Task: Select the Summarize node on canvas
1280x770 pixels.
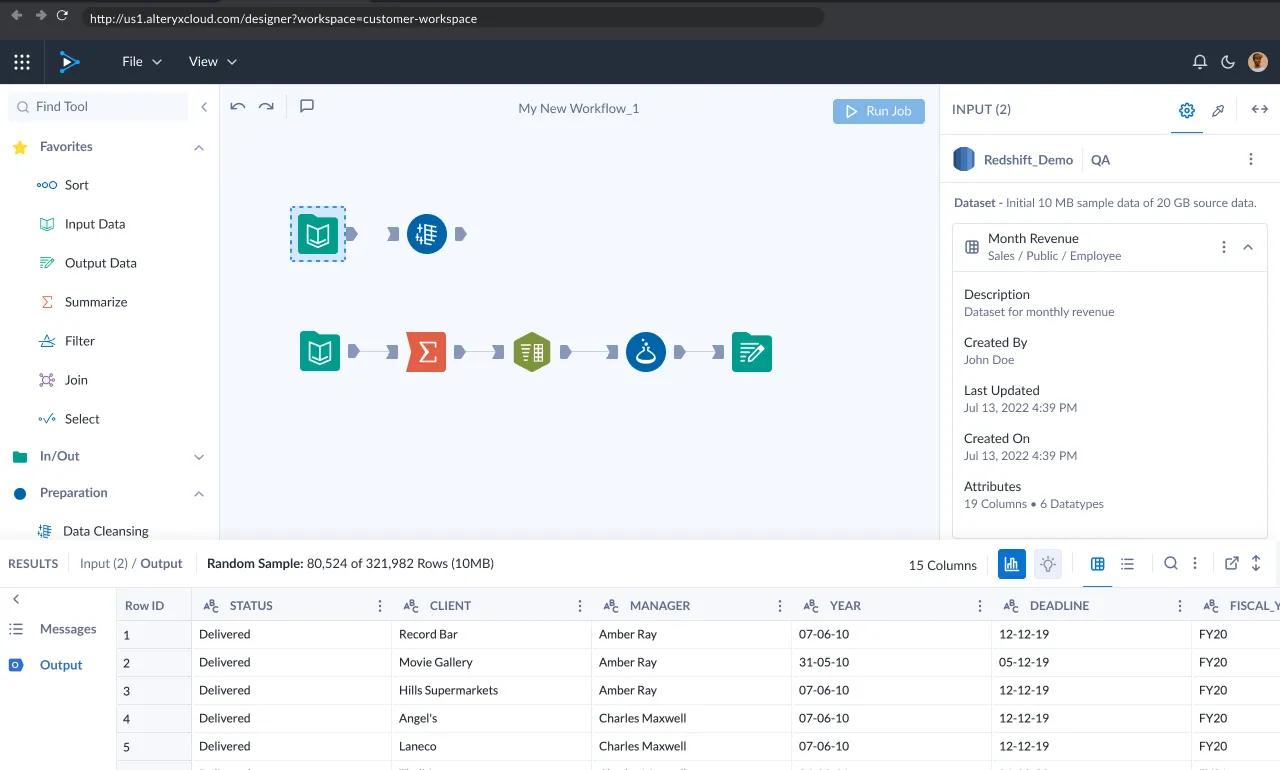Action: 426,352
